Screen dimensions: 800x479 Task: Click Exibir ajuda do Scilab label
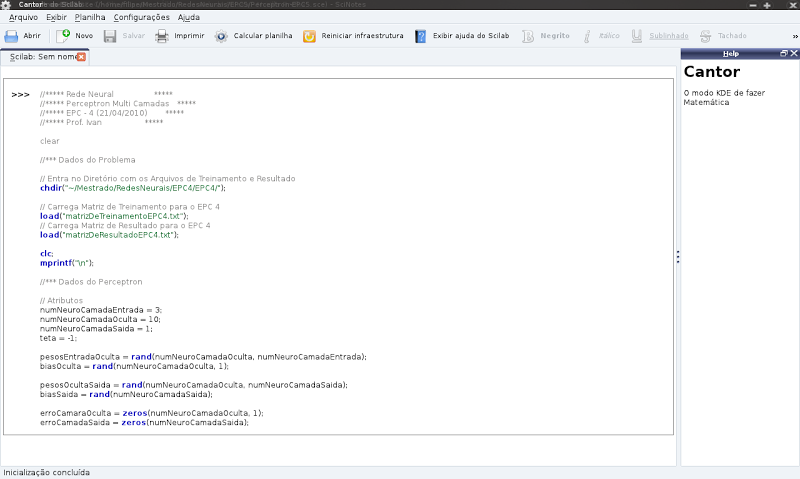coord(471,36)
